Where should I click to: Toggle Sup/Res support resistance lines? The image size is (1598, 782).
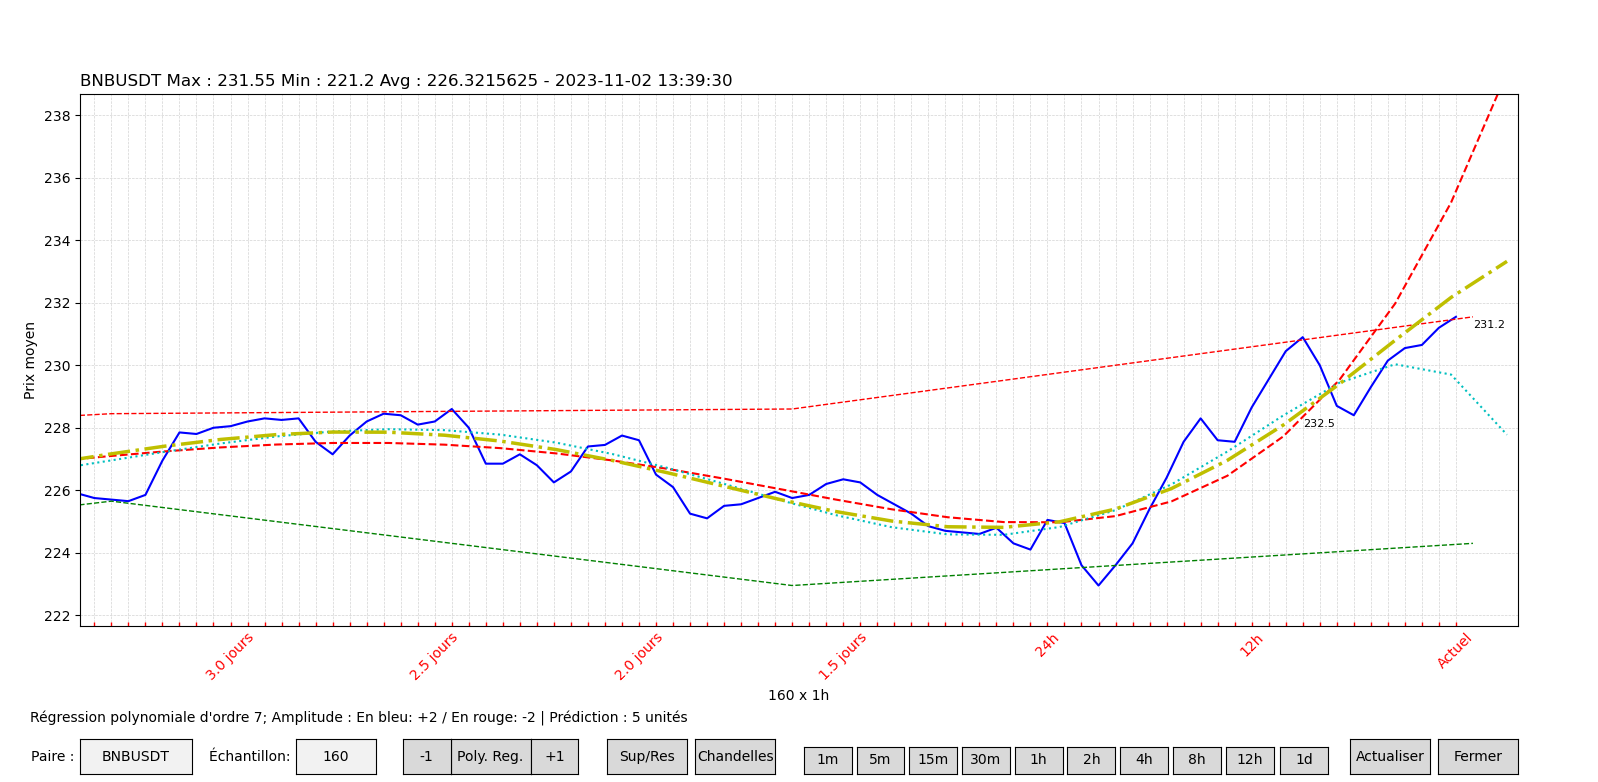pos(647,757)
